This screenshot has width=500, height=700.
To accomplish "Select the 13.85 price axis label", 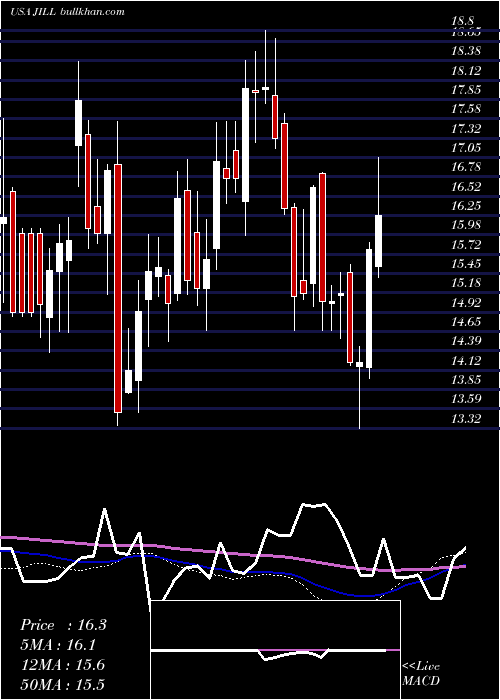I will [x=466, y=380].
